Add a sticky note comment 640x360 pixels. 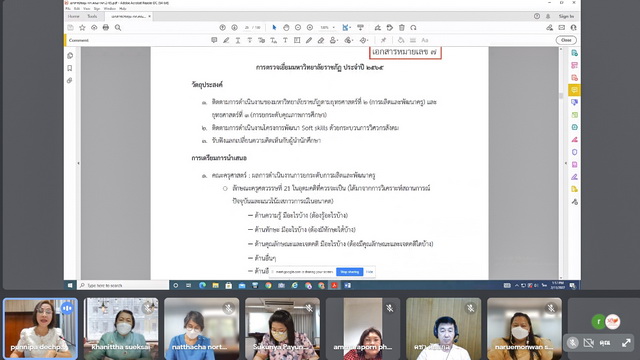[x=214, y=40]
